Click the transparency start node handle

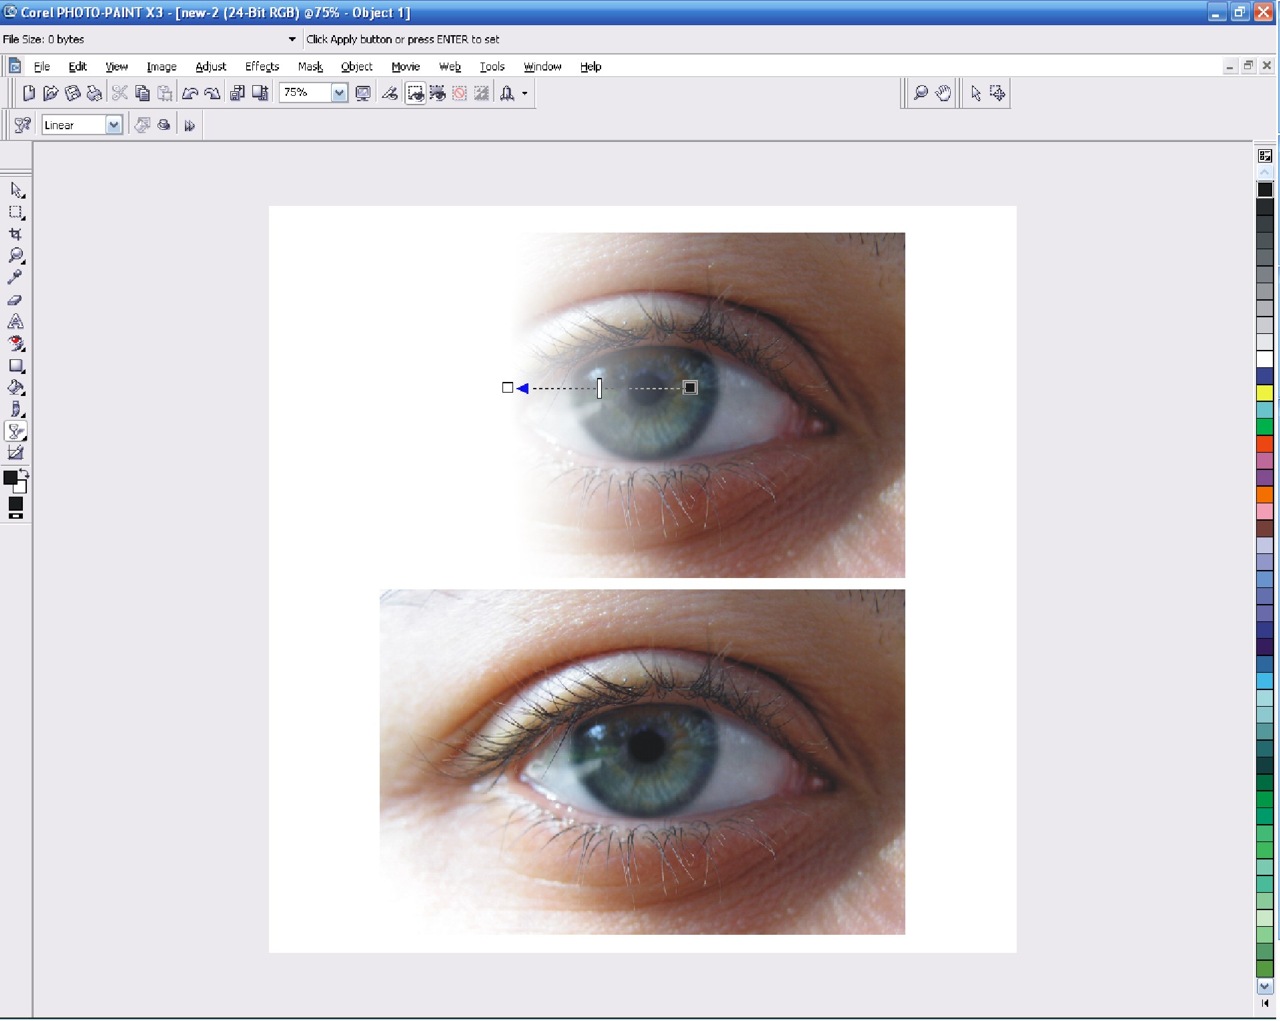coord(690,387)
